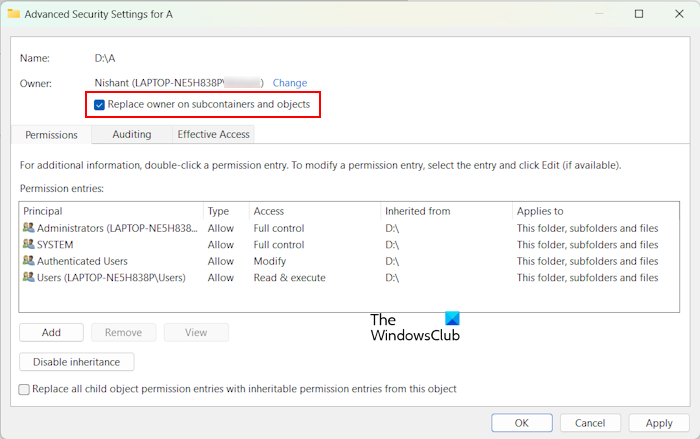Image resolution: width=700 pixels, height=439 pixels.
Task: Click the Change owner link
Action: pos(290,83)
